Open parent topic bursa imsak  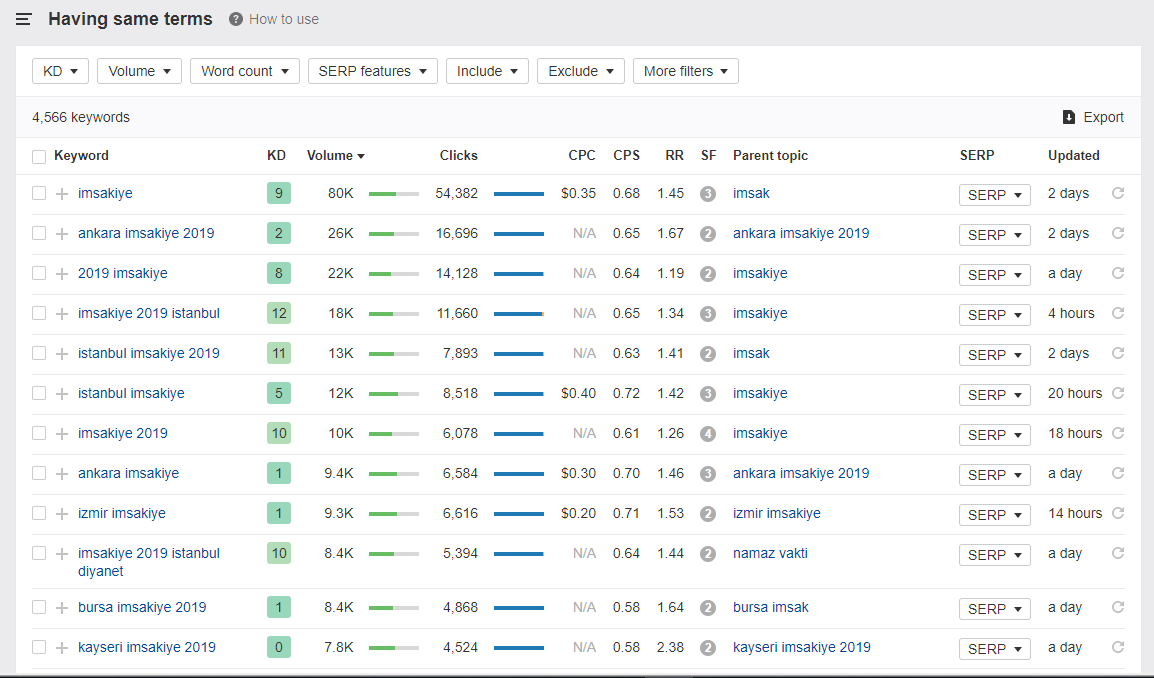[x=771, y=607]
